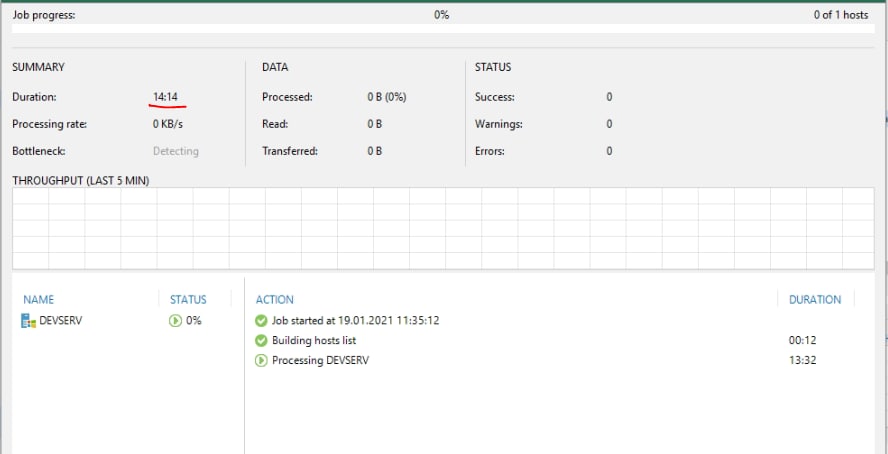This screenshot has height=454, width=888.
Task: Click the DURATION column header
Action: click(x=815, y=300)
